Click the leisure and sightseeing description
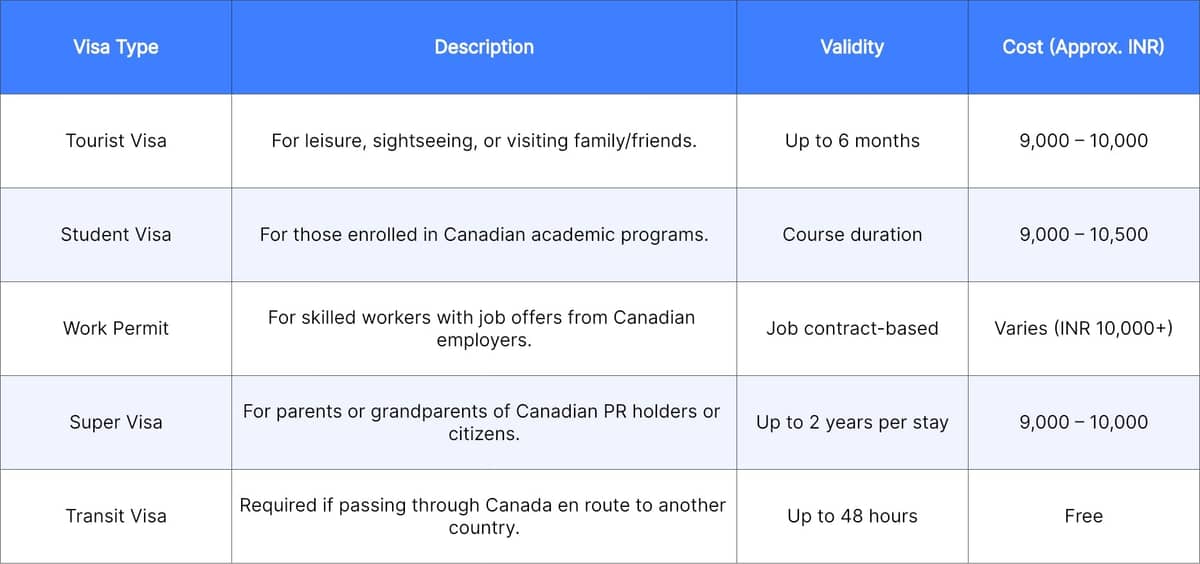 point(484,141)
